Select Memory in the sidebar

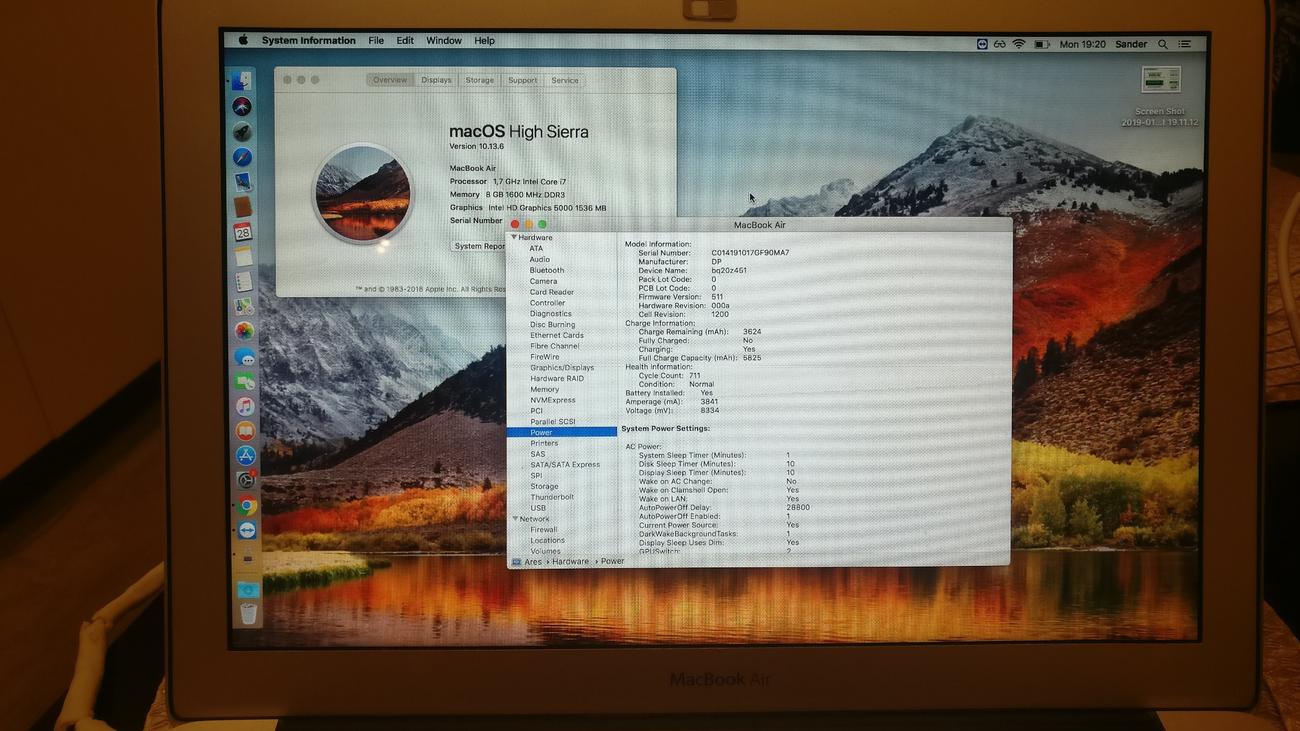(545, 389)
